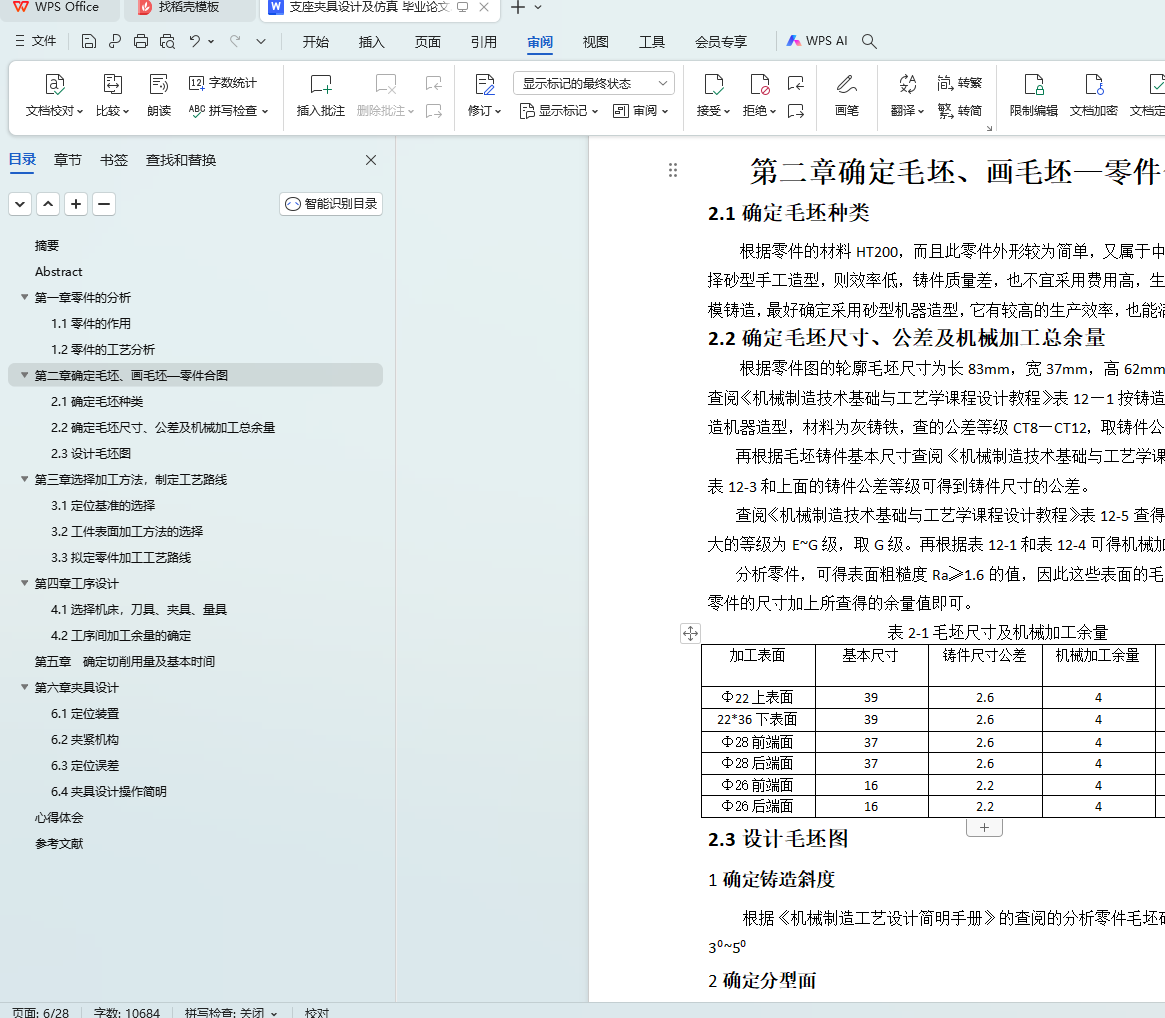Screen dimensions: 1165x1018
Task: Switch to 章节 navigation tab
Action: [x=68, y=160]
